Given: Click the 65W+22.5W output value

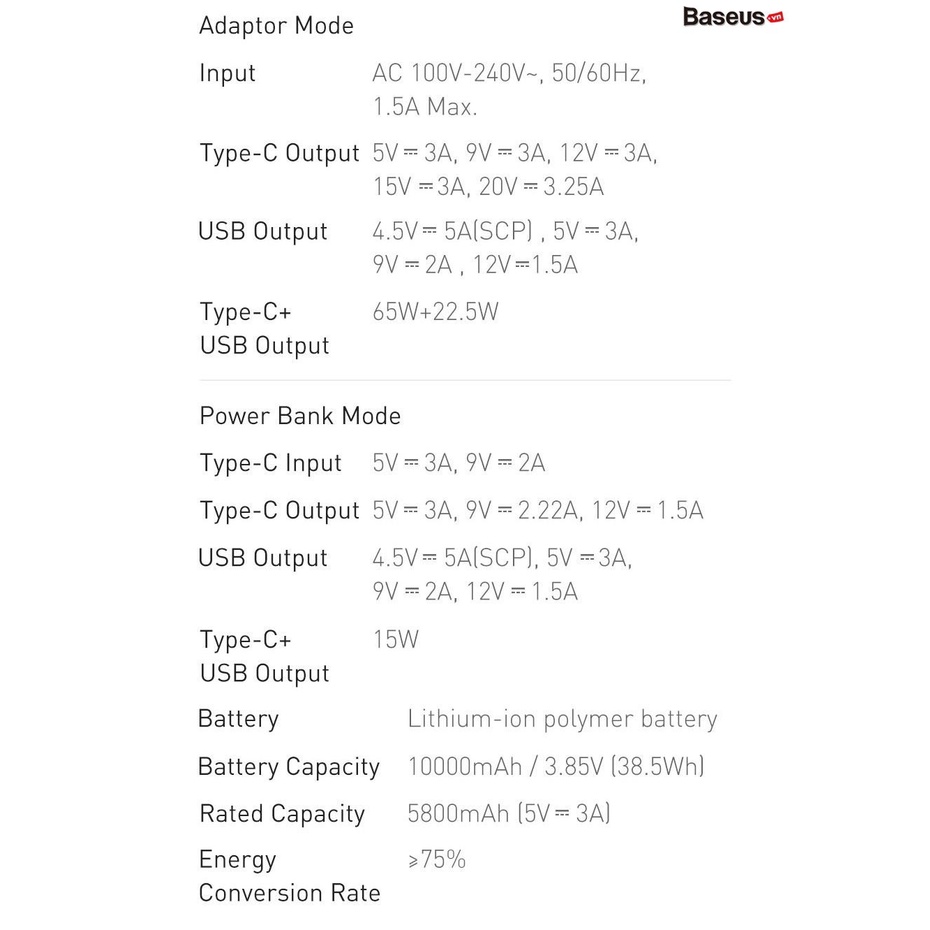Looking at the screenshot, I should (435, 312).
